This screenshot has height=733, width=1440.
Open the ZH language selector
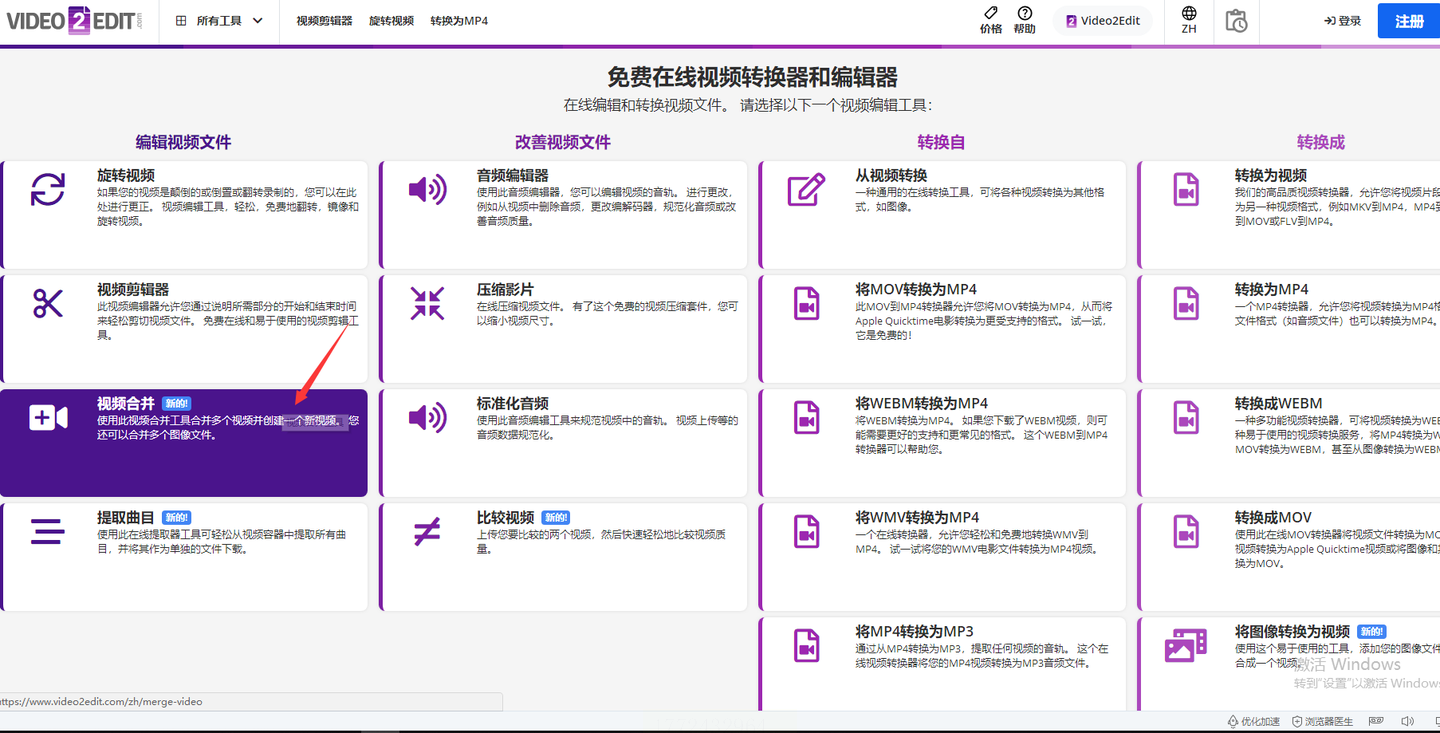1189,20
